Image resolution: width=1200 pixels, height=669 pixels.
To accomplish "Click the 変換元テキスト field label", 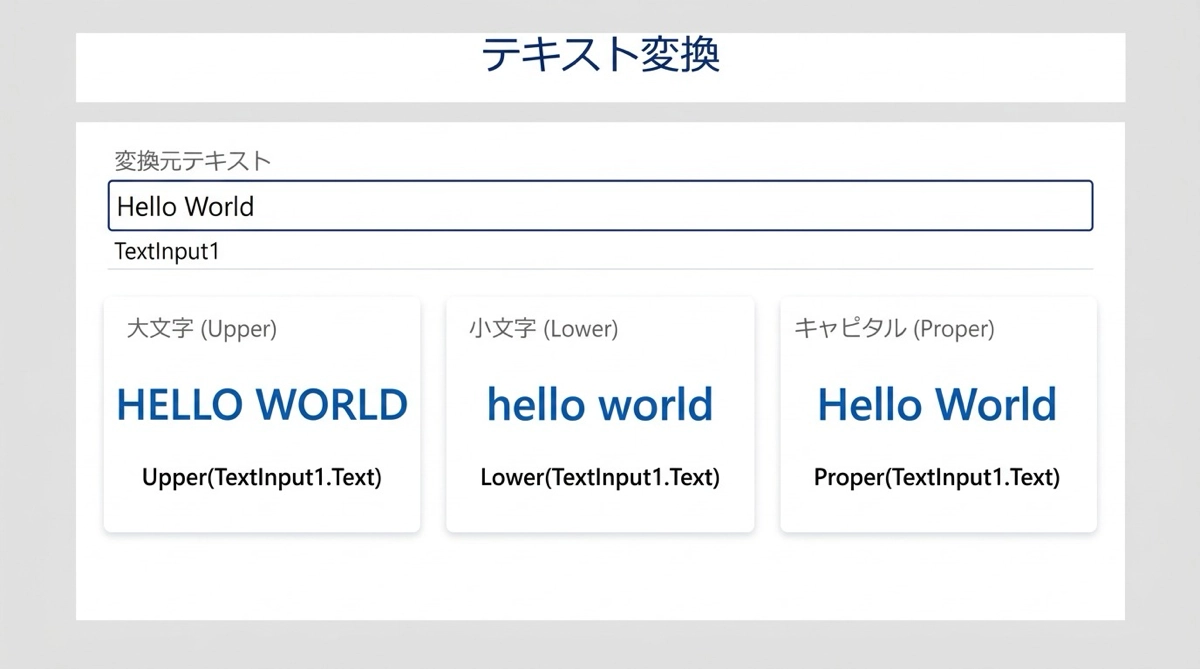I will tap(193, 160).
